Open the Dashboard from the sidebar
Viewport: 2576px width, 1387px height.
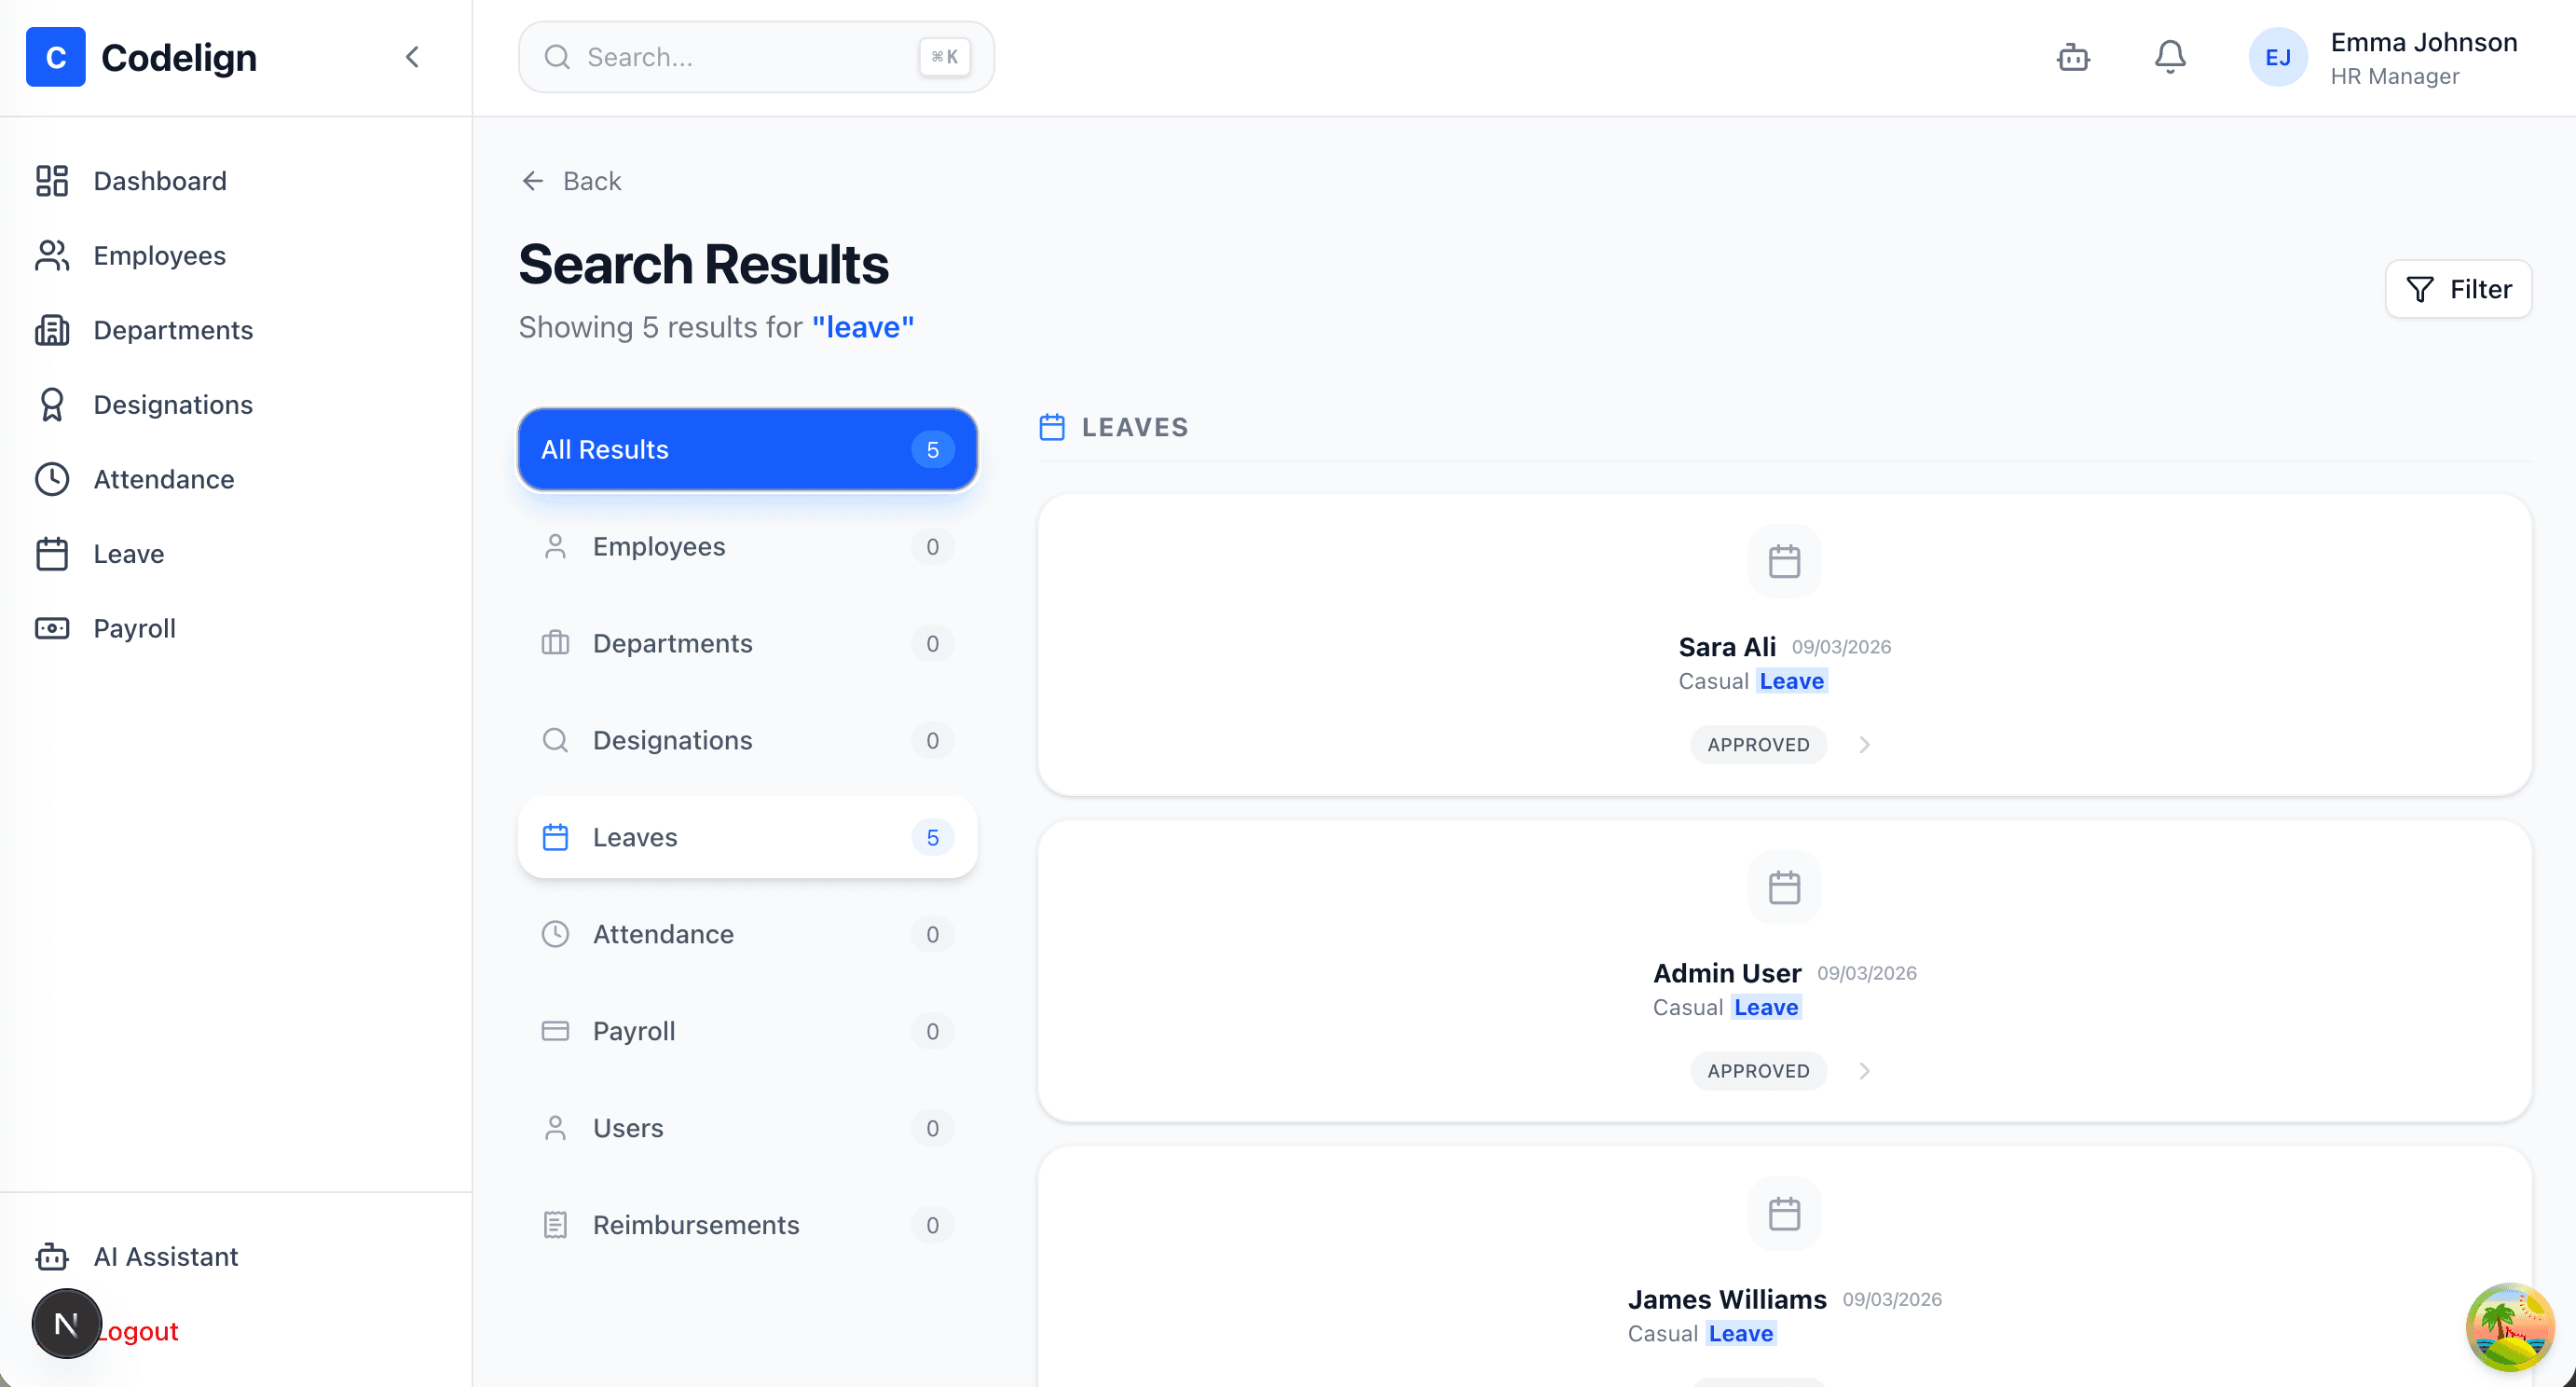pos(160,181)
